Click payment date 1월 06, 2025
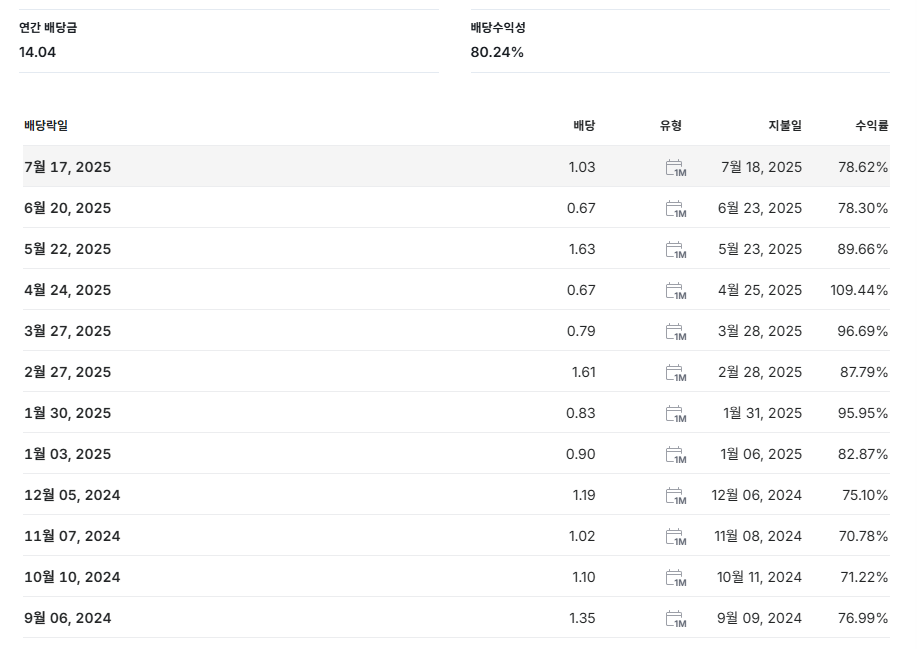The height and width of the screenshot is (649, 917). coord(761,453)
